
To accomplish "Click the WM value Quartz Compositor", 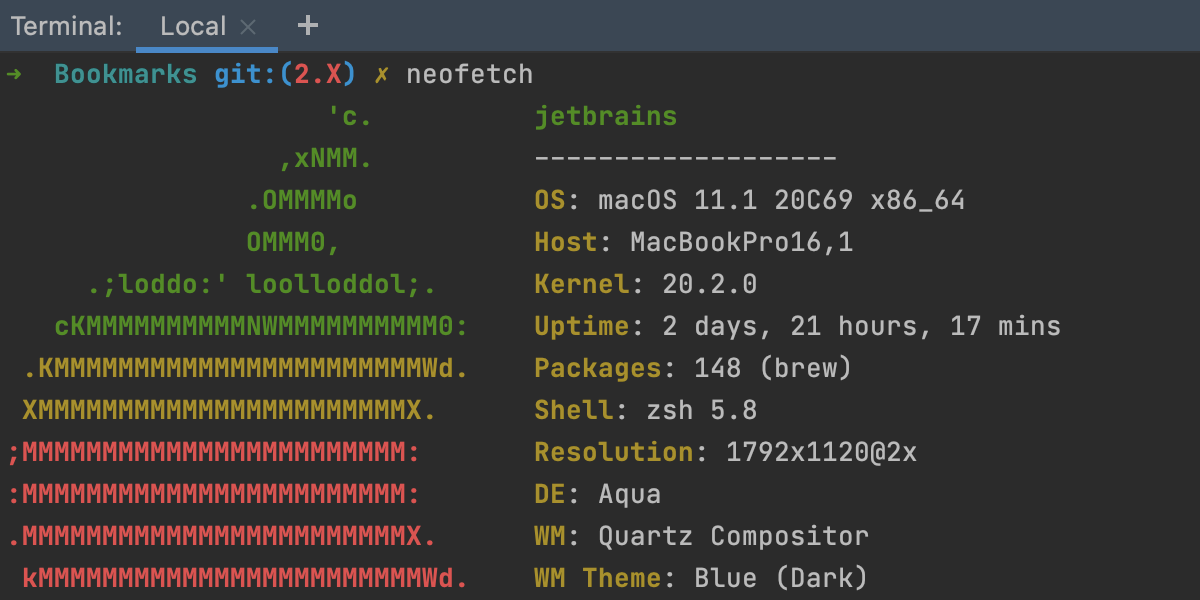I will click(733, 537).
